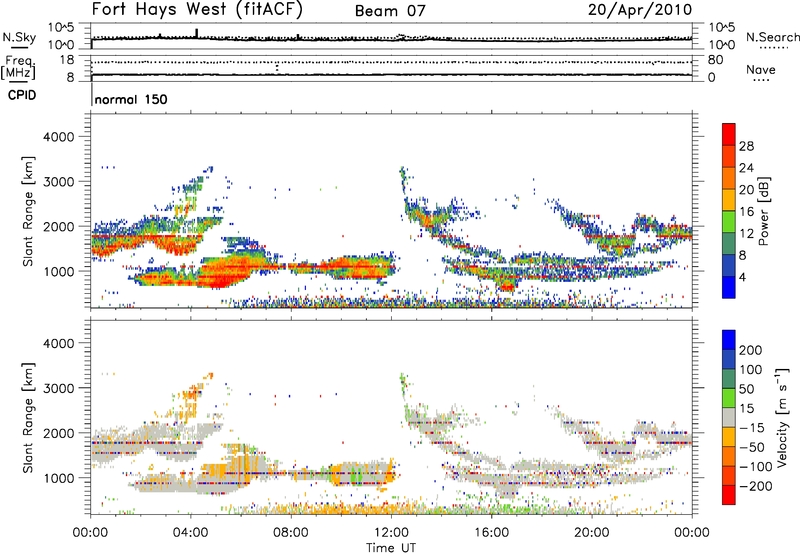
Task: Click the '16:00' time axis label
Action: [x=491, y=533]
